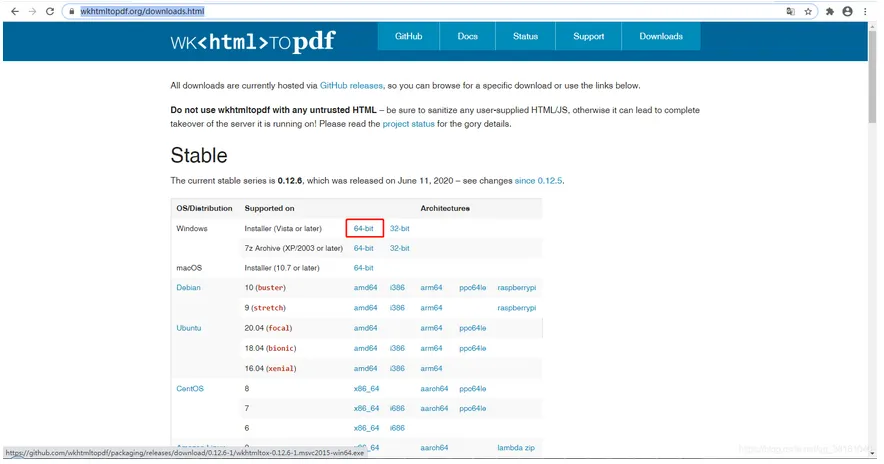Download Debian 9 stretch amd64
Image resolution: width=884 pixels, height=464 pixels.
click(x=365, y=308)
